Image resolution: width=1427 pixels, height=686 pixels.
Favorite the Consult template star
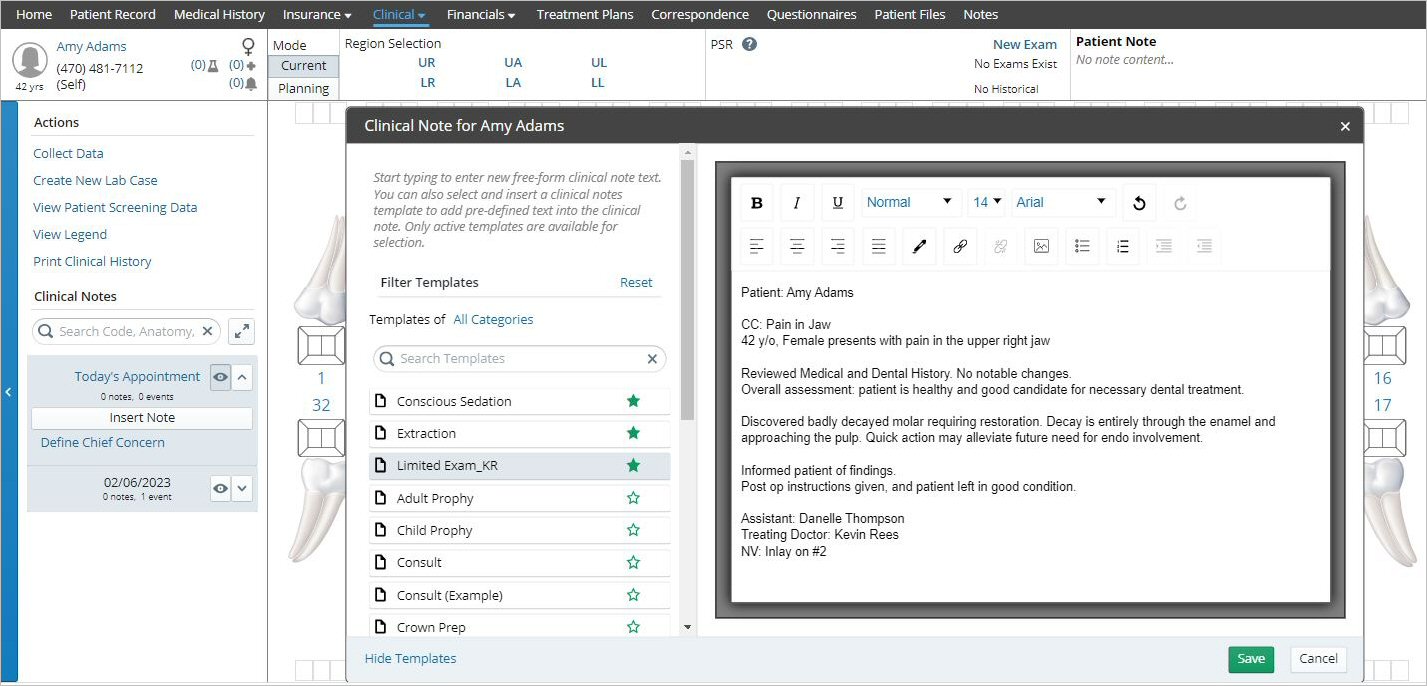click(x=633, y=562)
